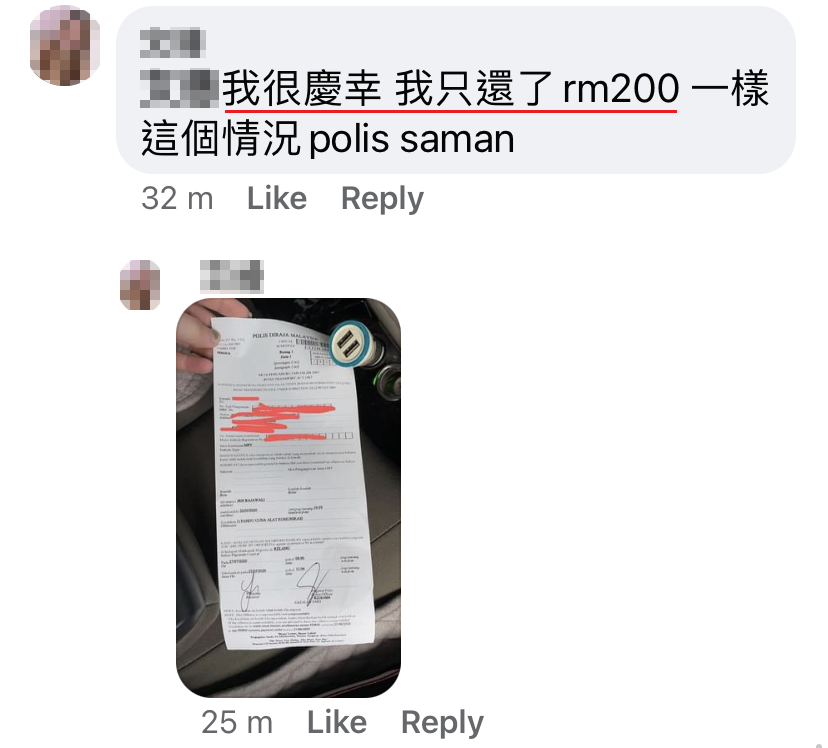
Task: Click the USB car charger in the photo
Action: 353,346
